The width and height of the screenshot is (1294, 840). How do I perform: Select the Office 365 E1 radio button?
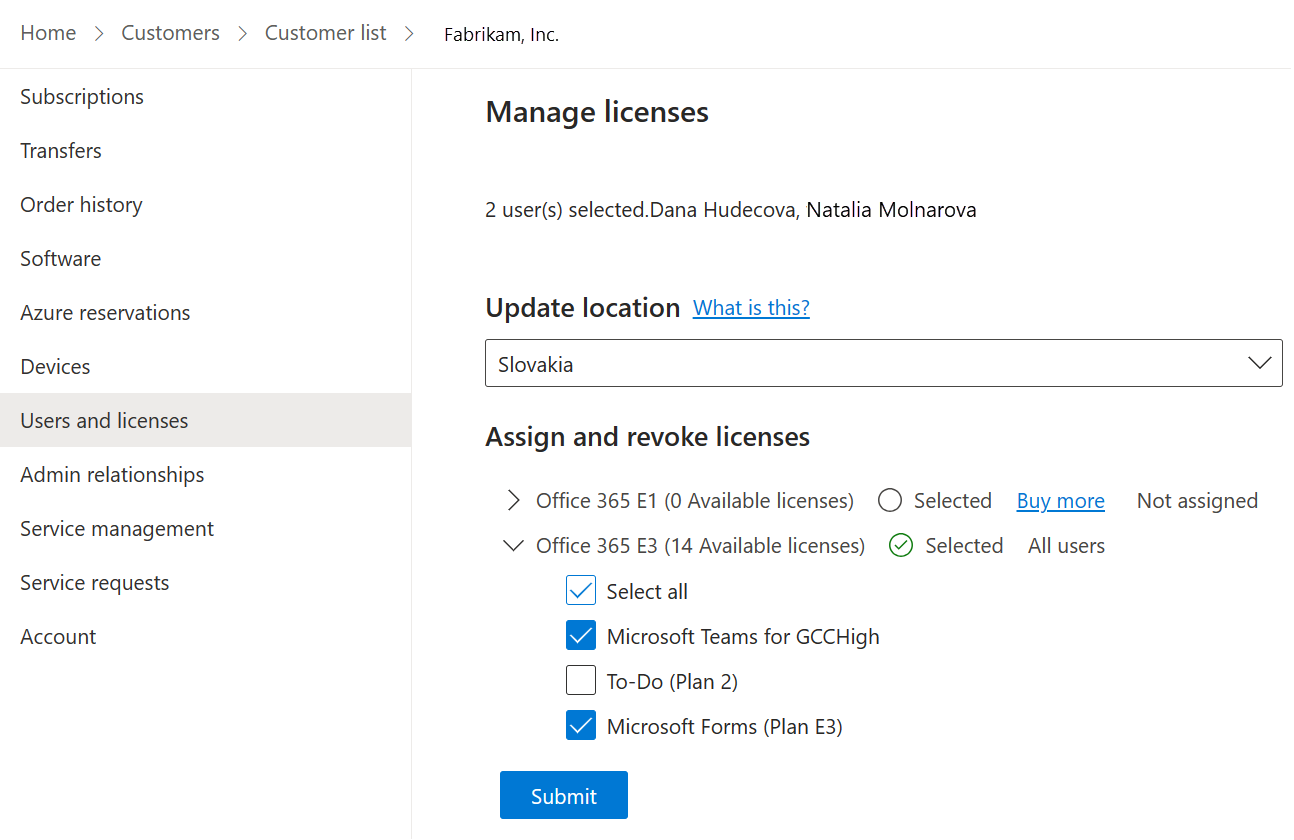coord(889,500)
